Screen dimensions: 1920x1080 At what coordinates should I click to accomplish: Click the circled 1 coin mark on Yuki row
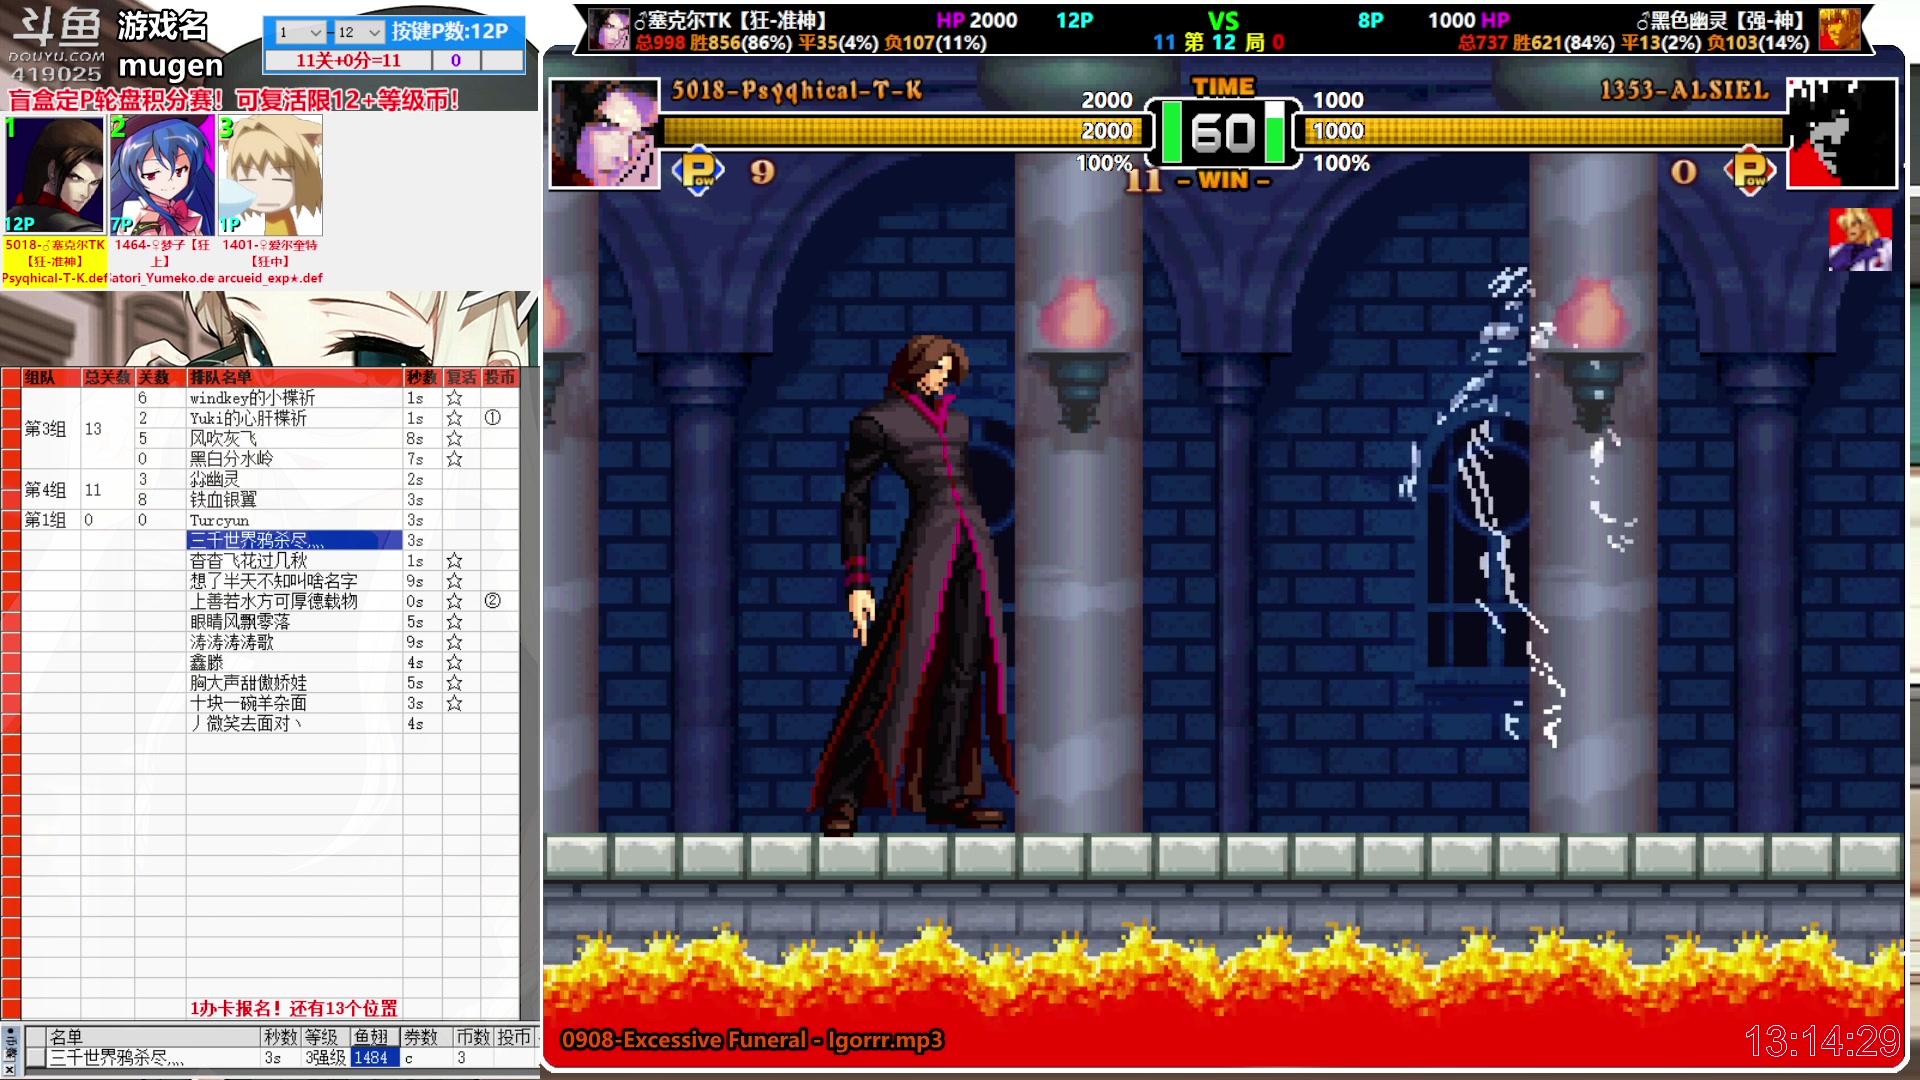pos(493,418)
